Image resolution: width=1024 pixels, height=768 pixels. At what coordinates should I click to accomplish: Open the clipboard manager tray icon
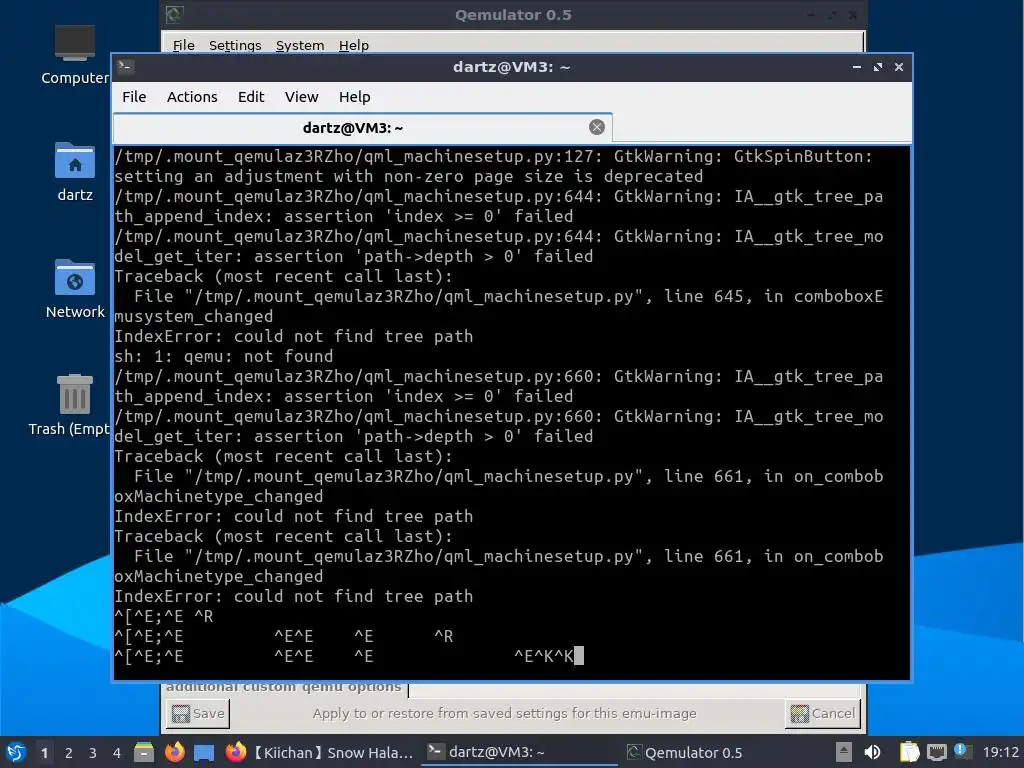coord(909,752)
